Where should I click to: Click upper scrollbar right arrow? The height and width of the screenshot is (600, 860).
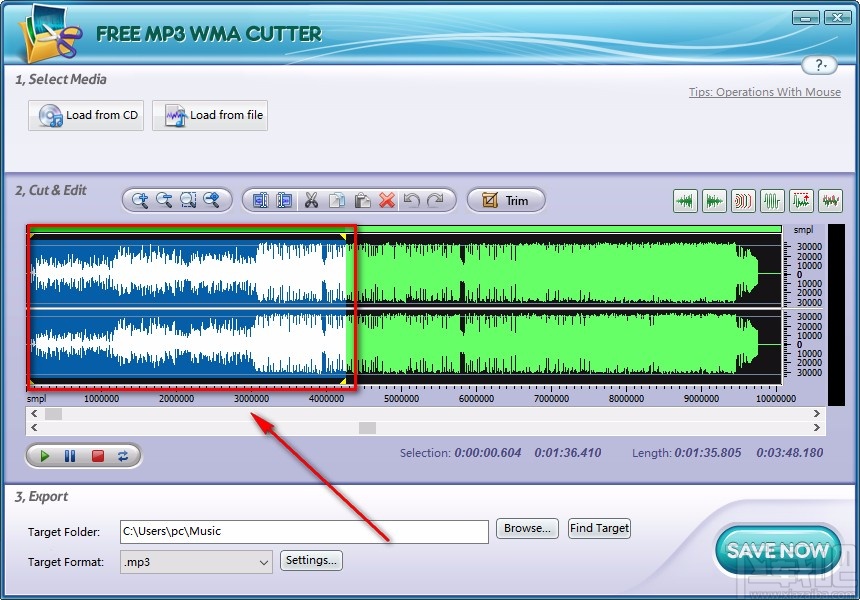[817, 414]
